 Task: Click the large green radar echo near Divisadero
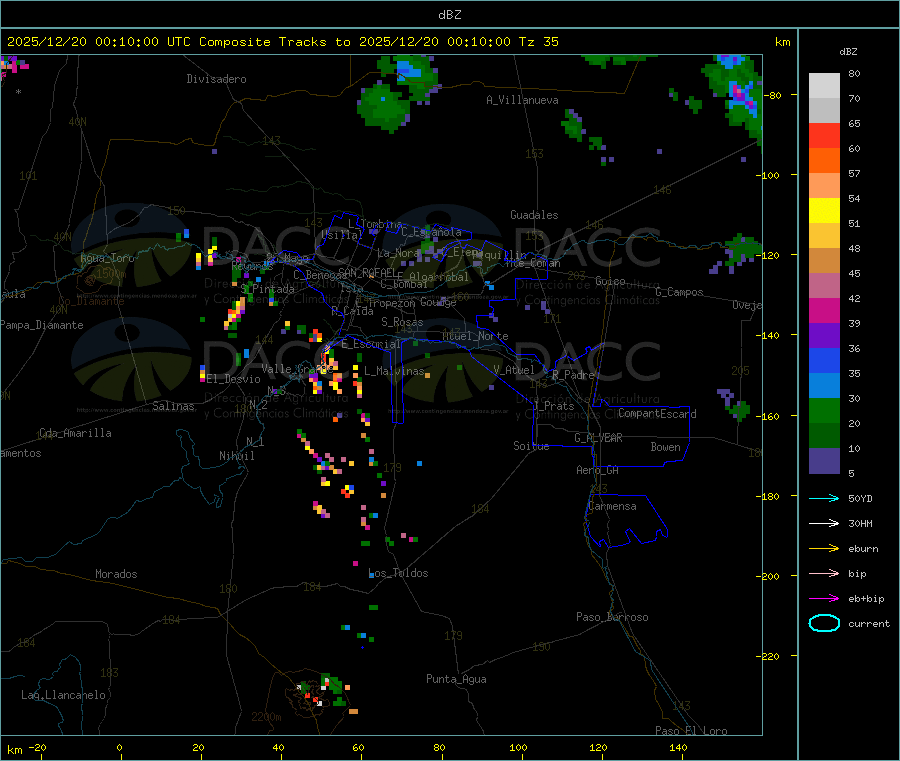click(x=383, y=106)
